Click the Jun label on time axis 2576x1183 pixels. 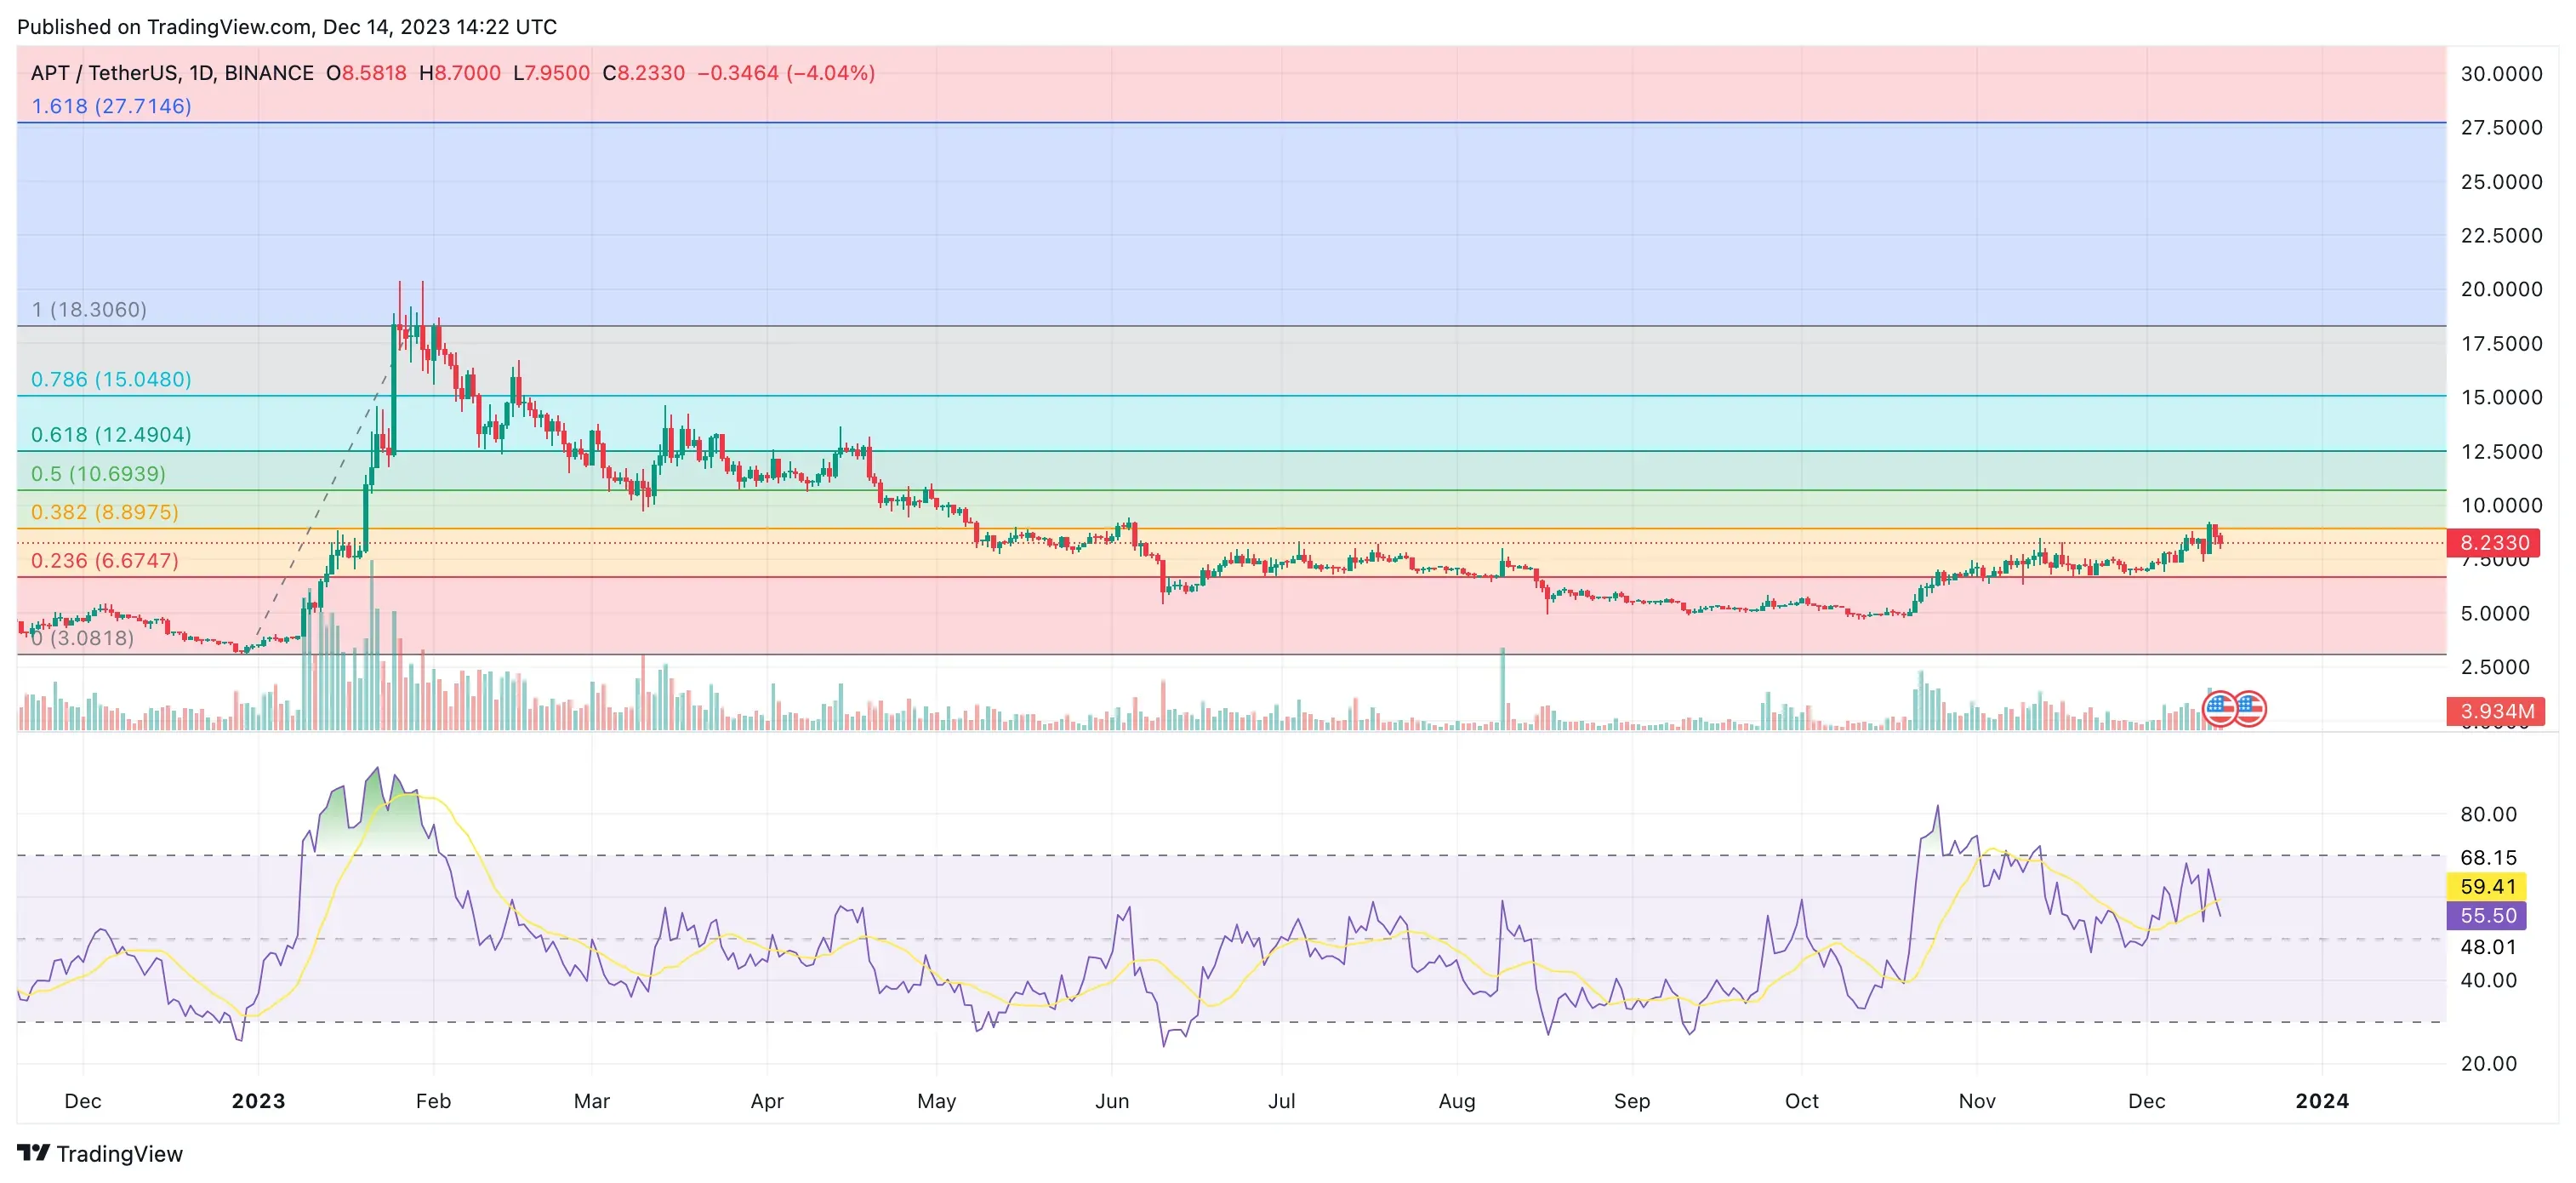tap(1112, 1100)
